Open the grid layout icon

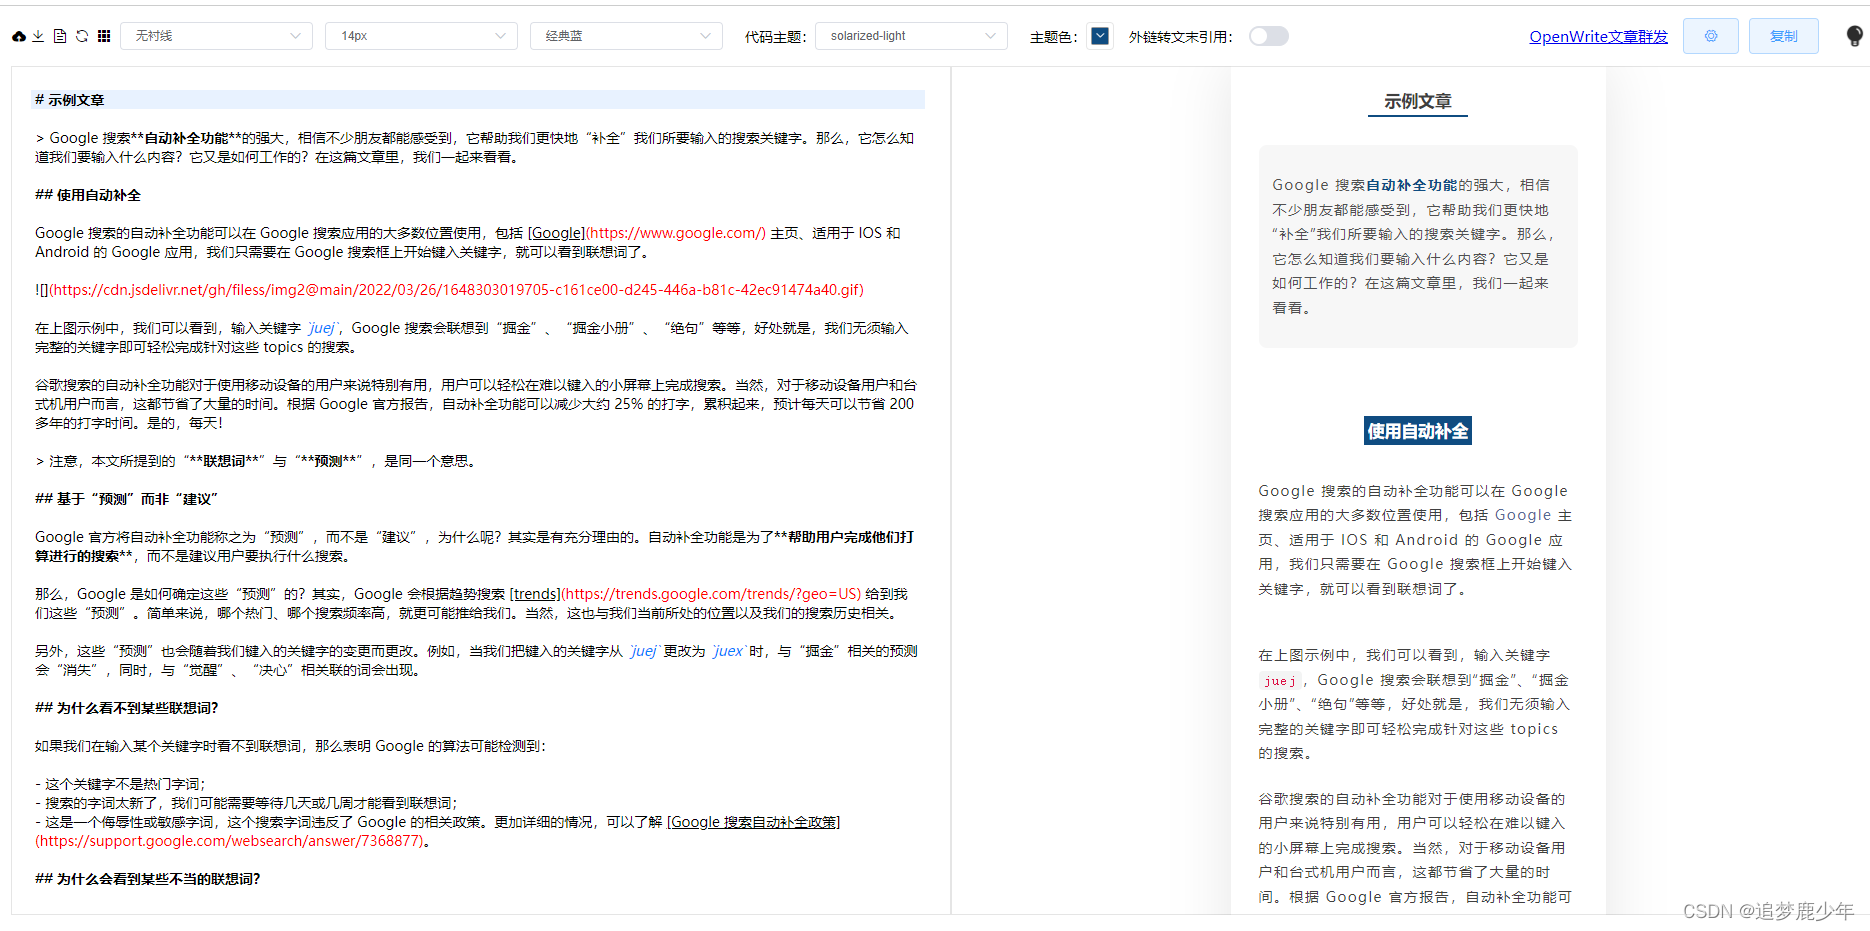pyautogui.click(x=104, y=36)
